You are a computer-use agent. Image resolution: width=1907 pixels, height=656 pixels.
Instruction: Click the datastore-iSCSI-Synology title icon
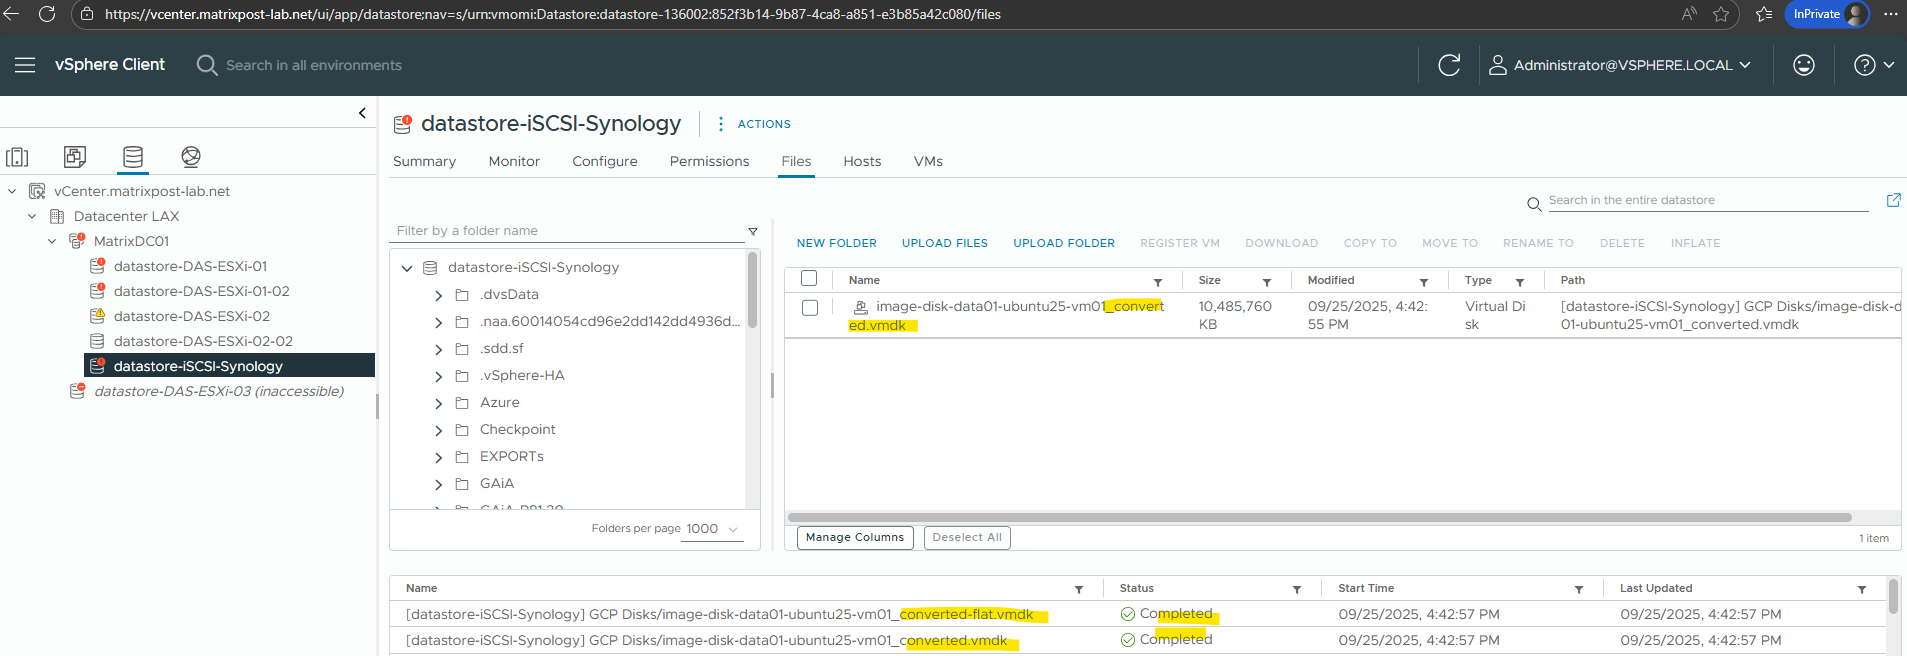coord(403,124)
